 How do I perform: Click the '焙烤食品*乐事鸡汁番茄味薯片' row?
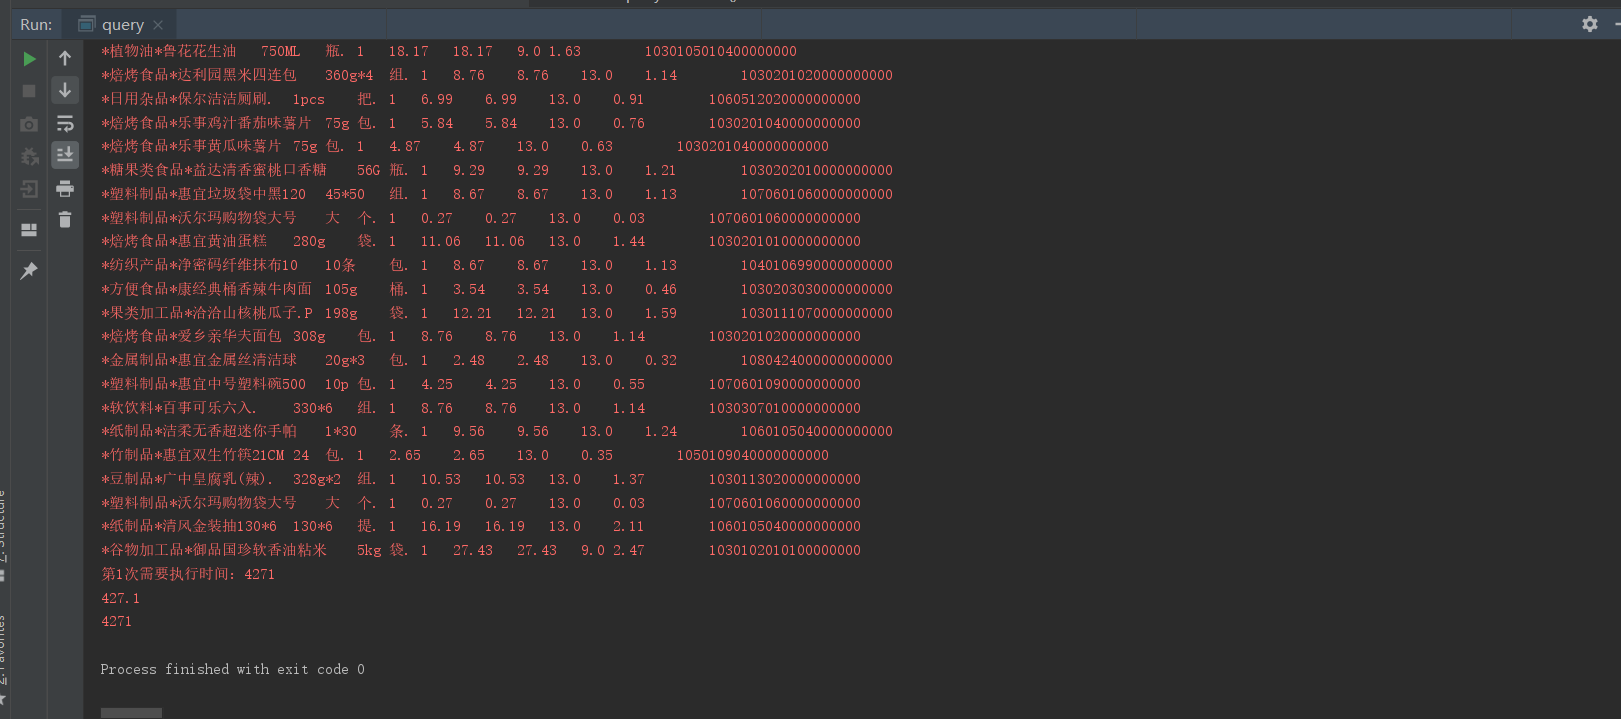pos(481,123)
